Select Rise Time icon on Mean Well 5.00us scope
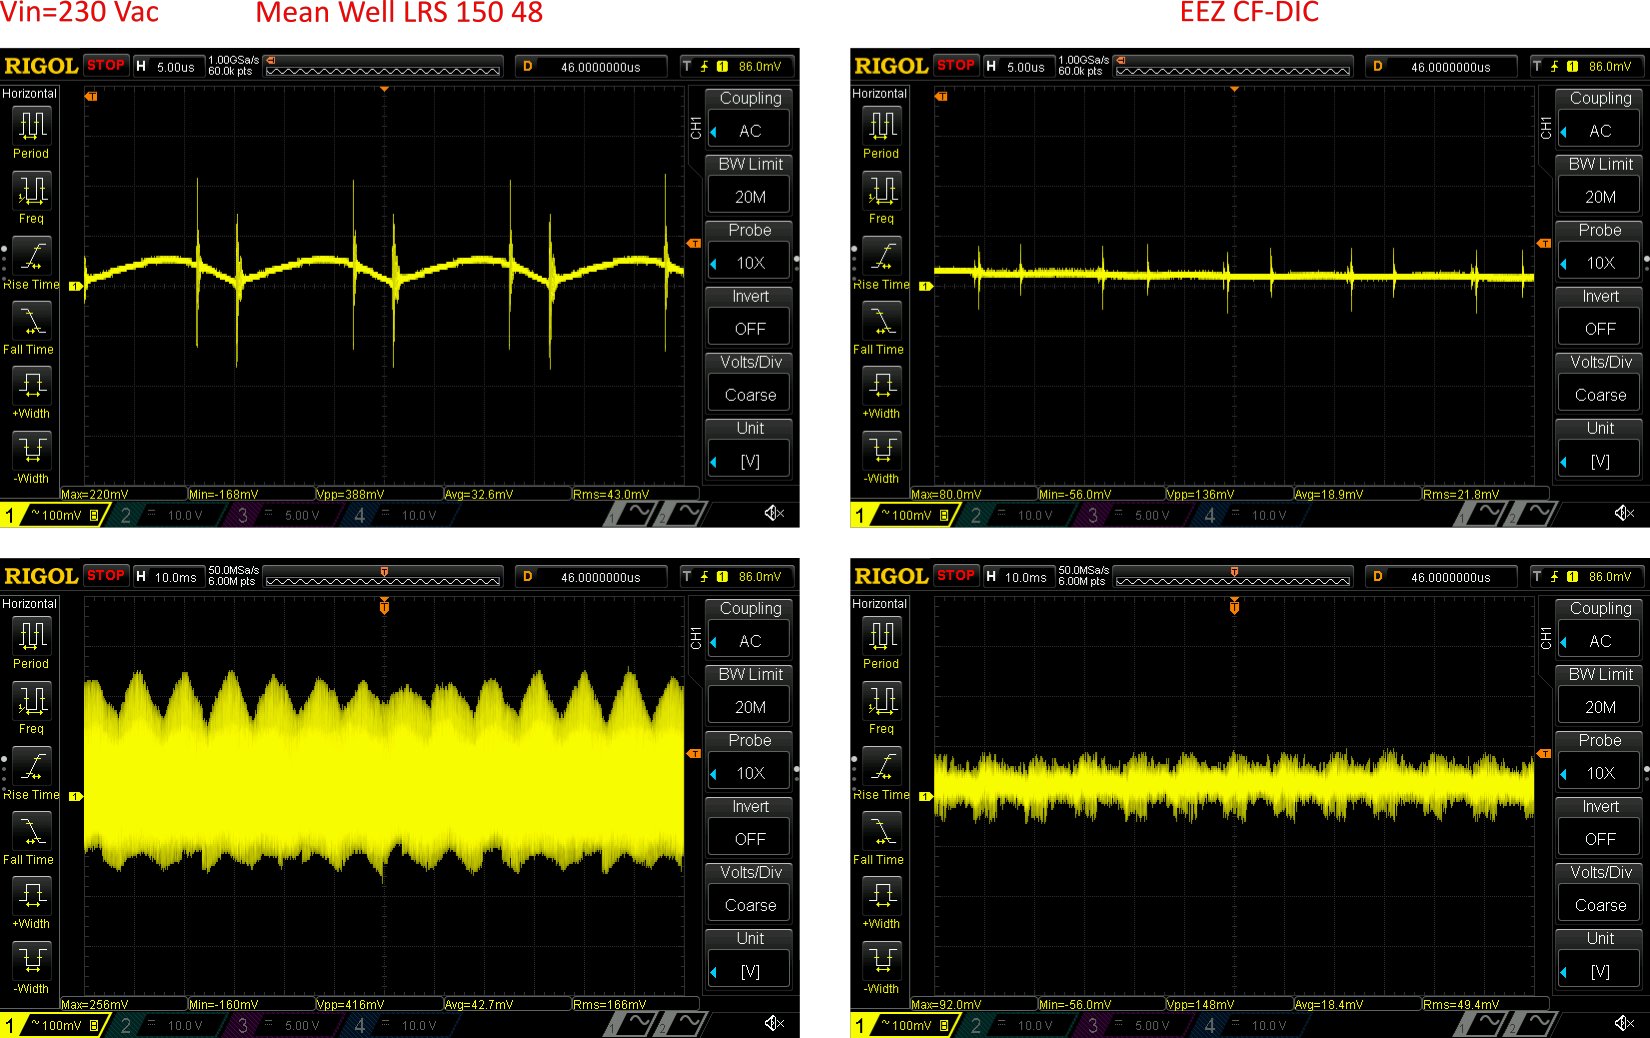1650x1038 pixels. tap(32, 256)
